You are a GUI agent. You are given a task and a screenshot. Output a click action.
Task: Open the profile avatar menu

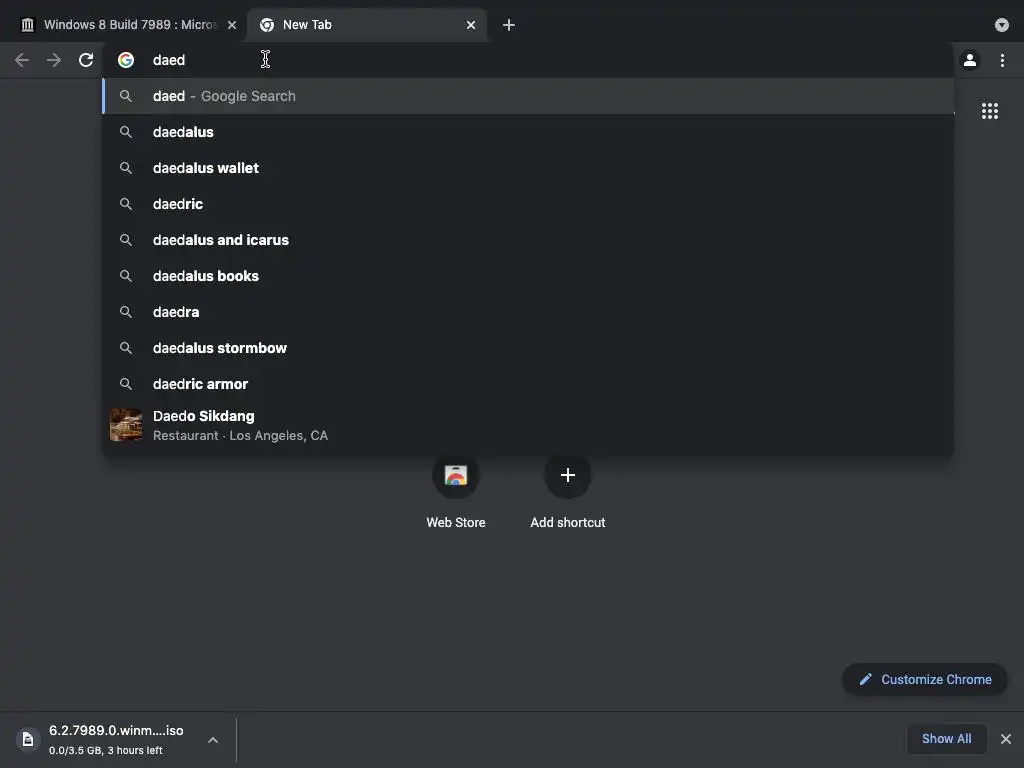click(970, 60)
